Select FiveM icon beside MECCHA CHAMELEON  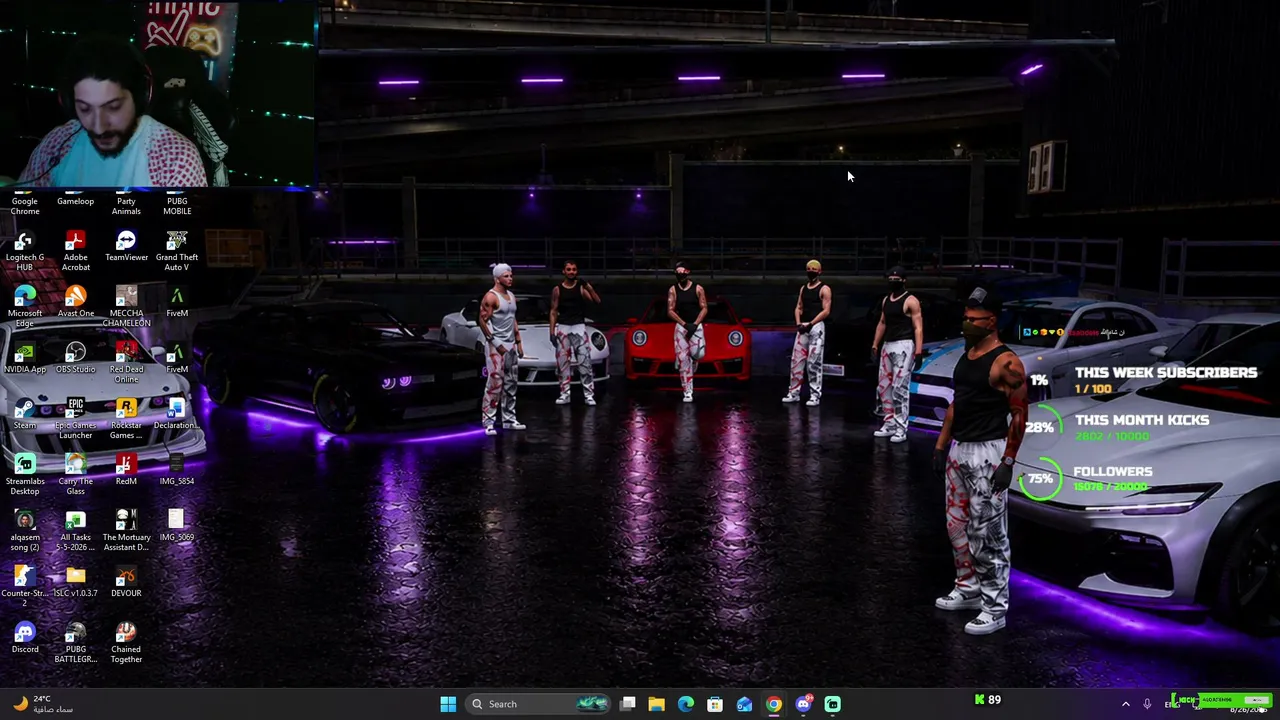tap(177, 302)
